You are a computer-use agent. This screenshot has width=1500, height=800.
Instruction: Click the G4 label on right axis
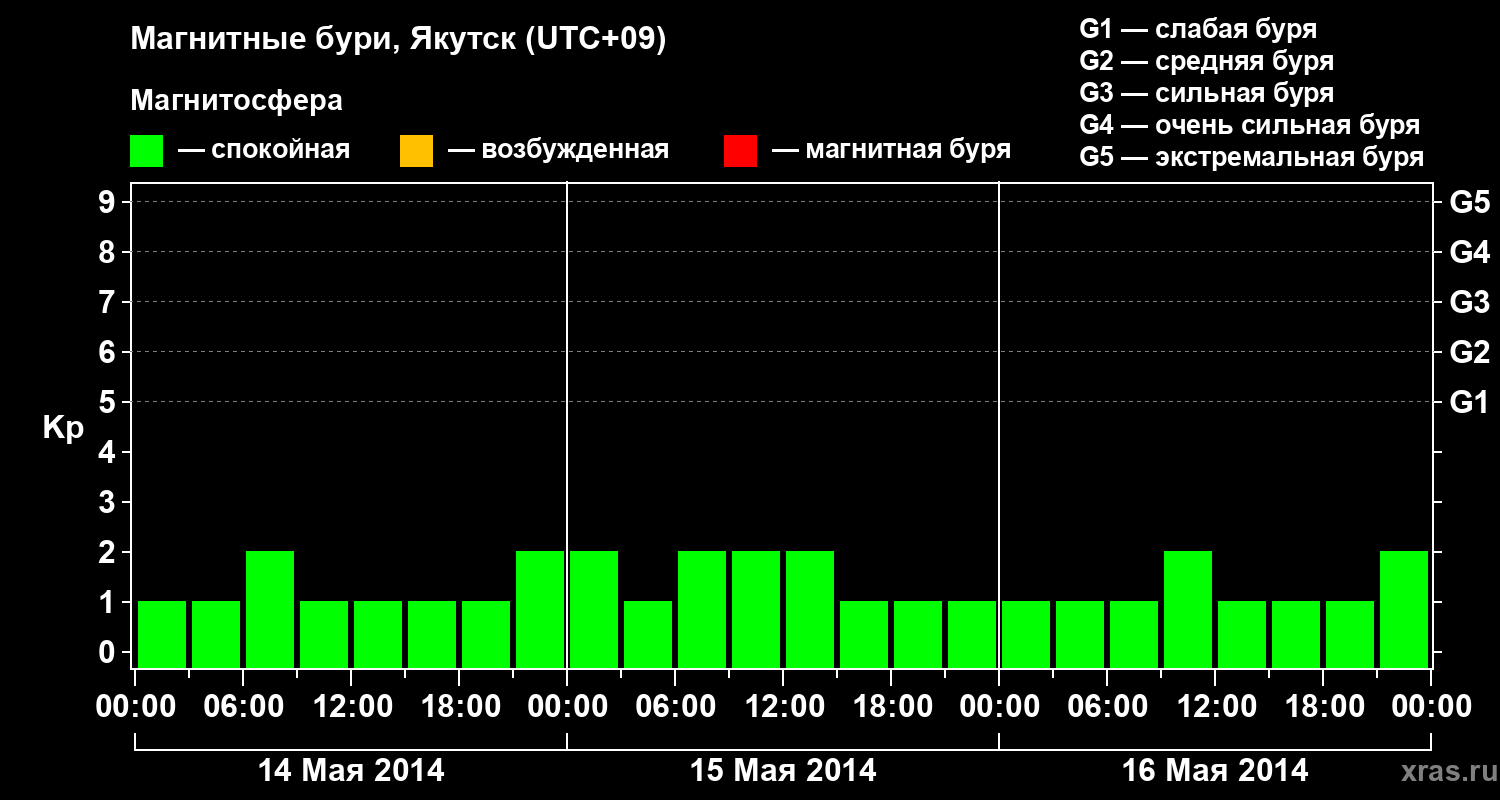tap(1469, 252)
